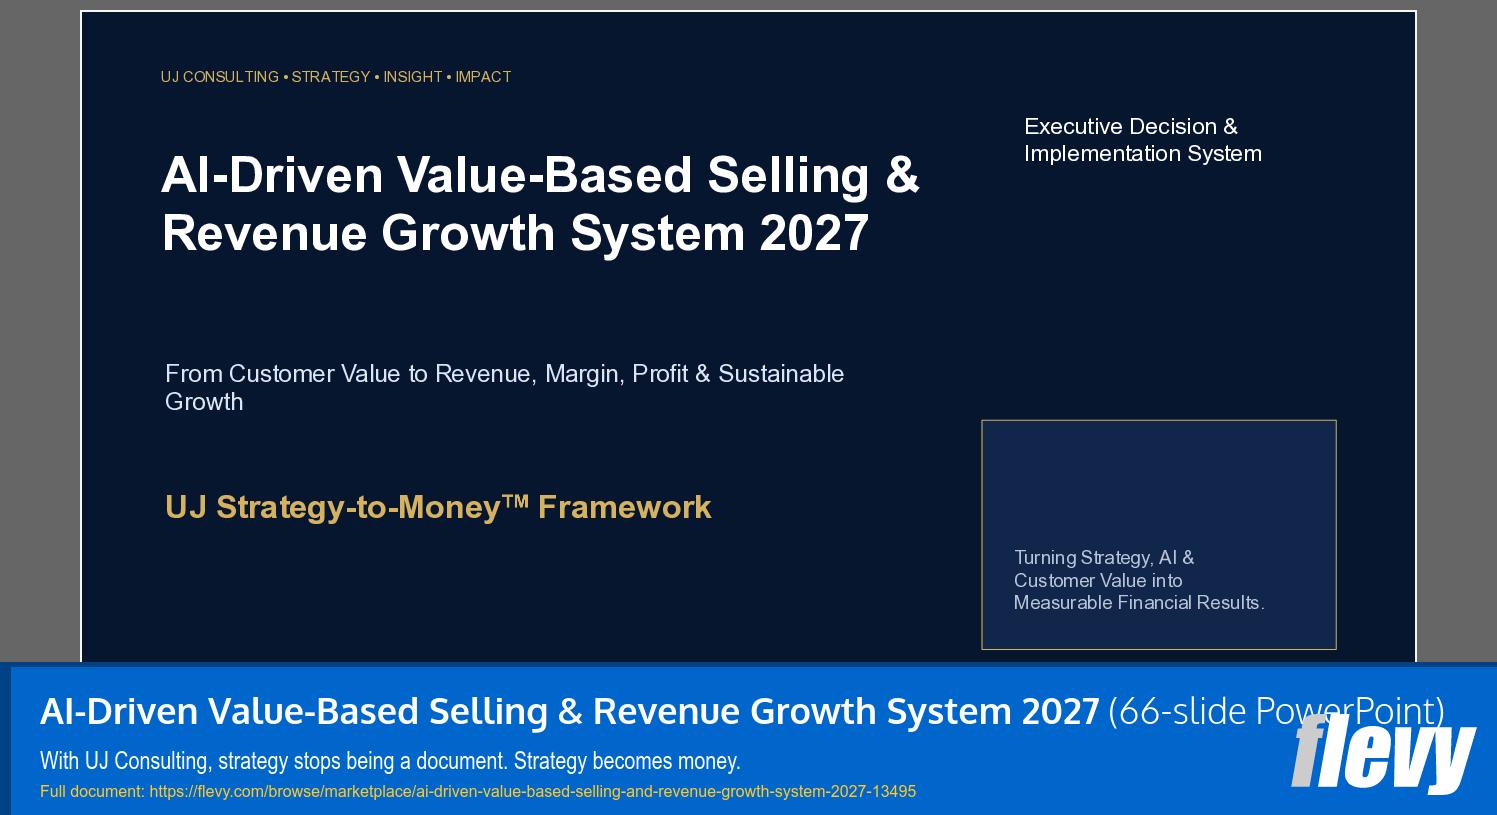
Task: Select the subtitle 'From Customer Value to Revenue, Margin, Profit & Sustainable Growth'
Action: 504,387
